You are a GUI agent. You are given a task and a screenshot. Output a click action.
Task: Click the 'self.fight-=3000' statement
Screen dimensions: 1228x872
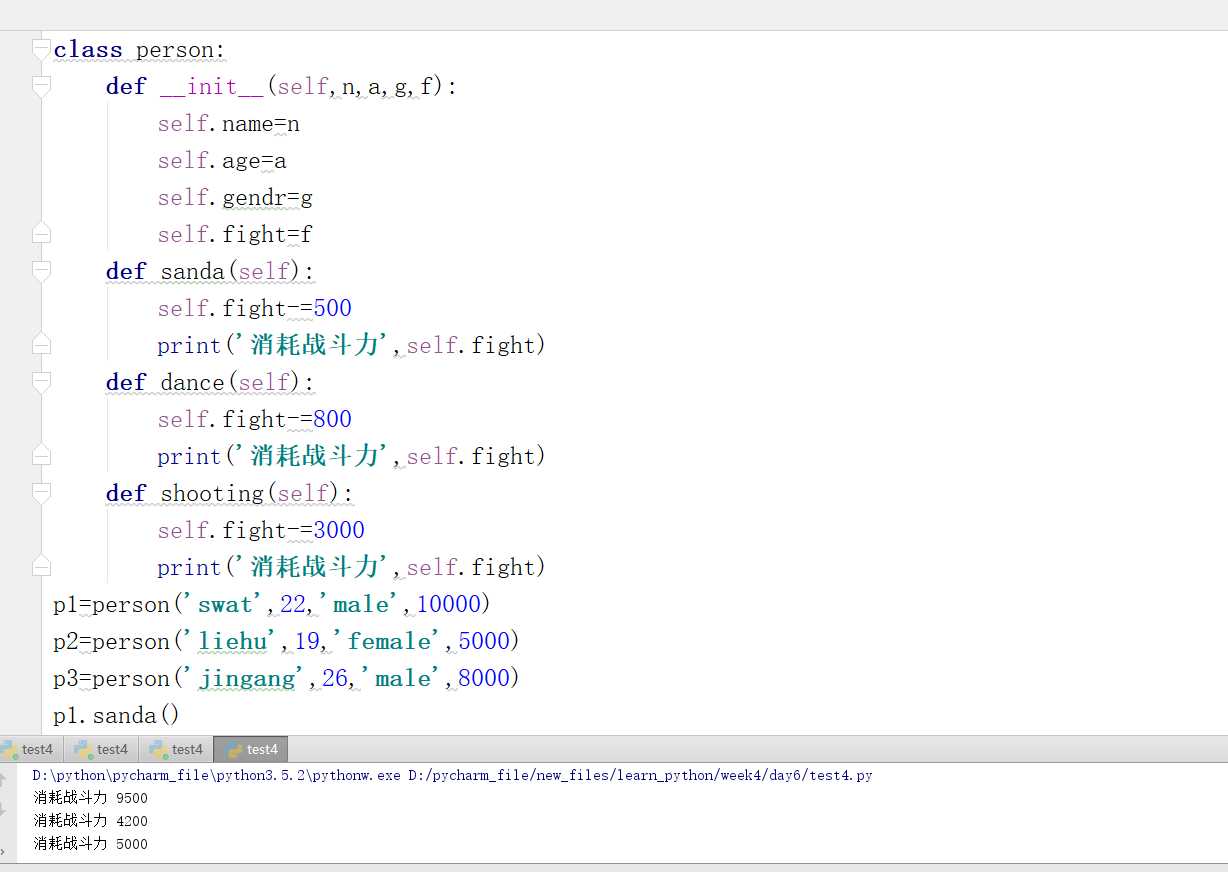coord(261,531)
